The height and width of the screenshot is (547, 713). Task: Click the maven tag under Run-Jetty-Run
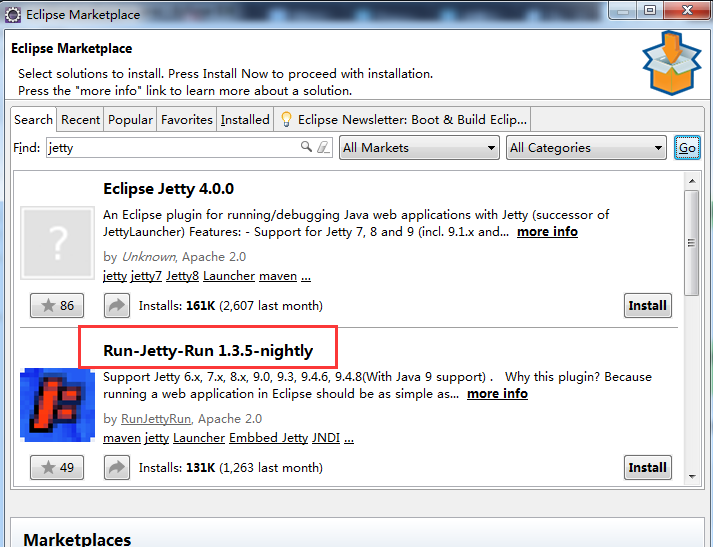click(x=122, y=438)
